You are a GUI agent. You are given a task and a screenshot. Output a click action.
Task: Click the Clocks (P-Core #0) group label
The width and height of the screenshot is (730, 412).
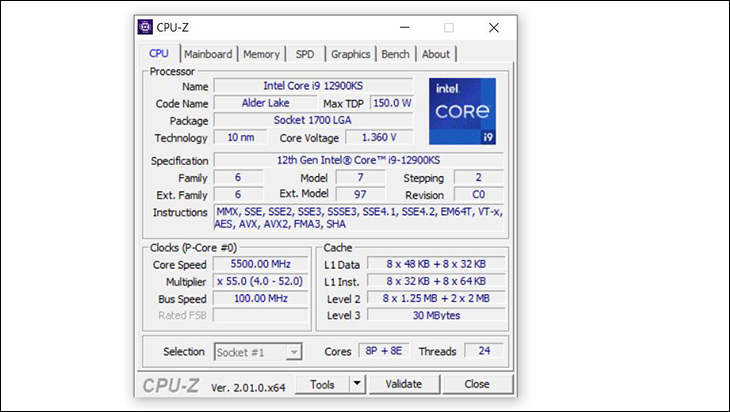(193, 248)
